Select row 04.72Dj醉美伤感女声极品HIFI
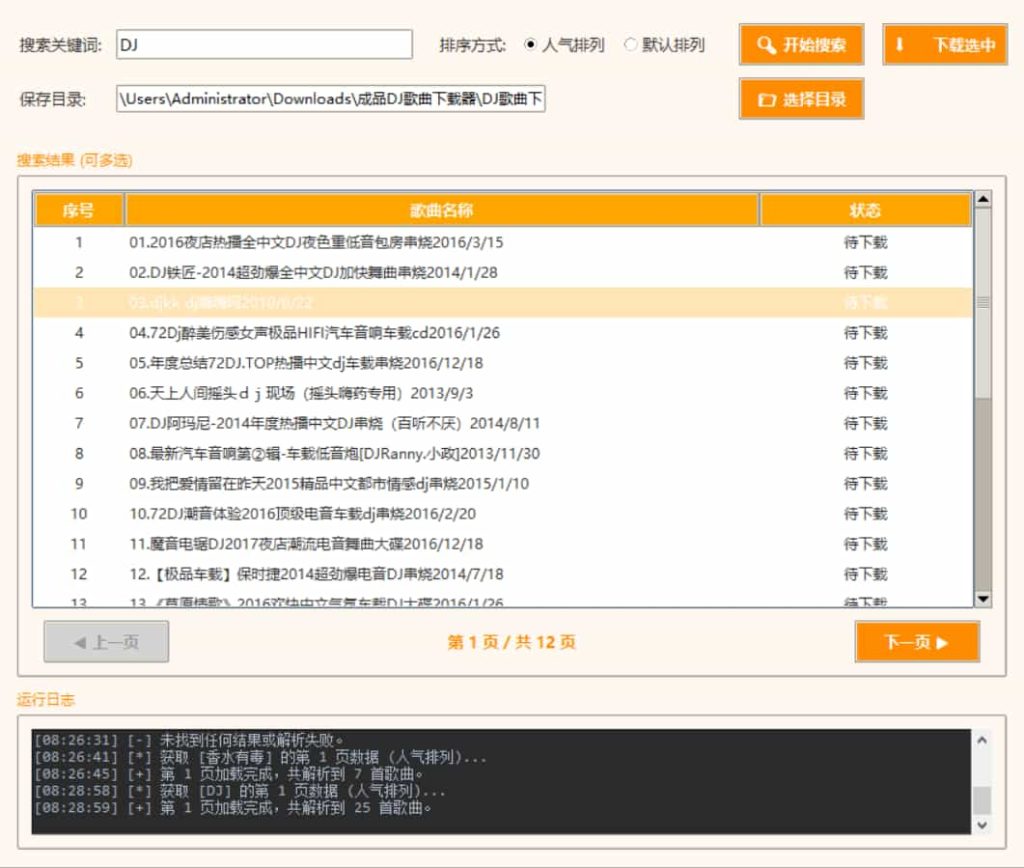Screen dimensions: 1024x868 (x=503, y=333)
